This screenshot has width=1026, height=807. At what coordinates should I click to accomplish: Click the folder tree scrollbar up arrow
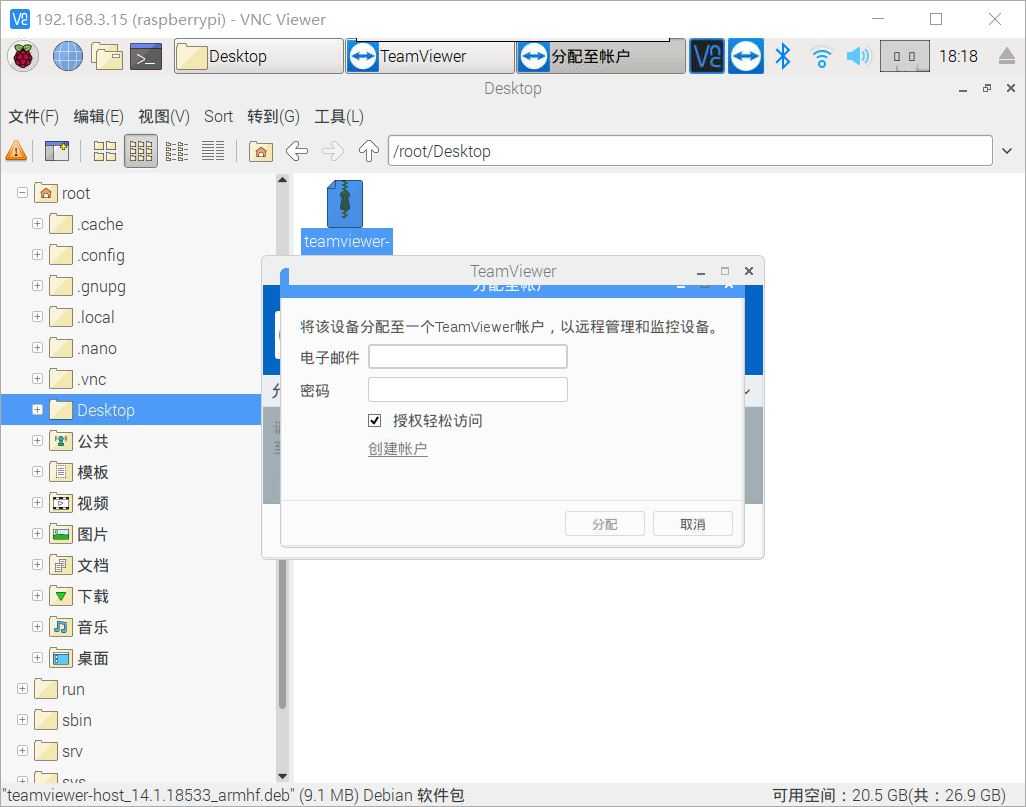point(282,179)
